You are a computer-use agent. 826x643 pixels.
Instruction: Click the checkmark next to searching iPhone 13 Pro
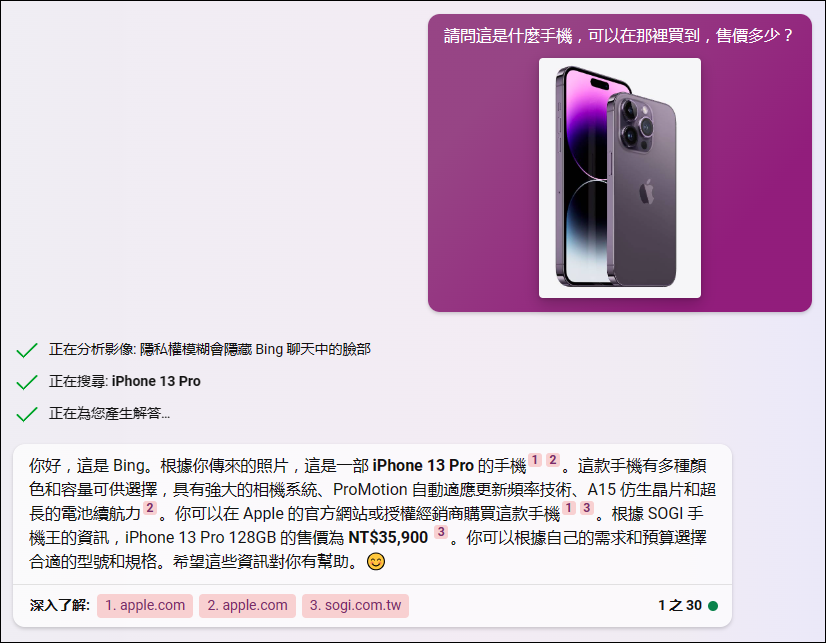click(x=27, y=382)
